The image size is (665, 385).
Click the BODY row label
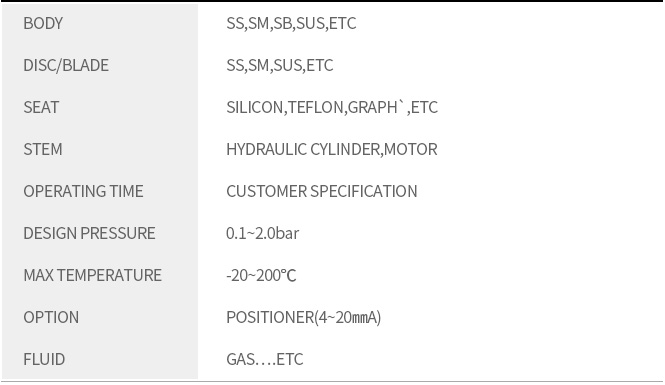click(43, 23)
